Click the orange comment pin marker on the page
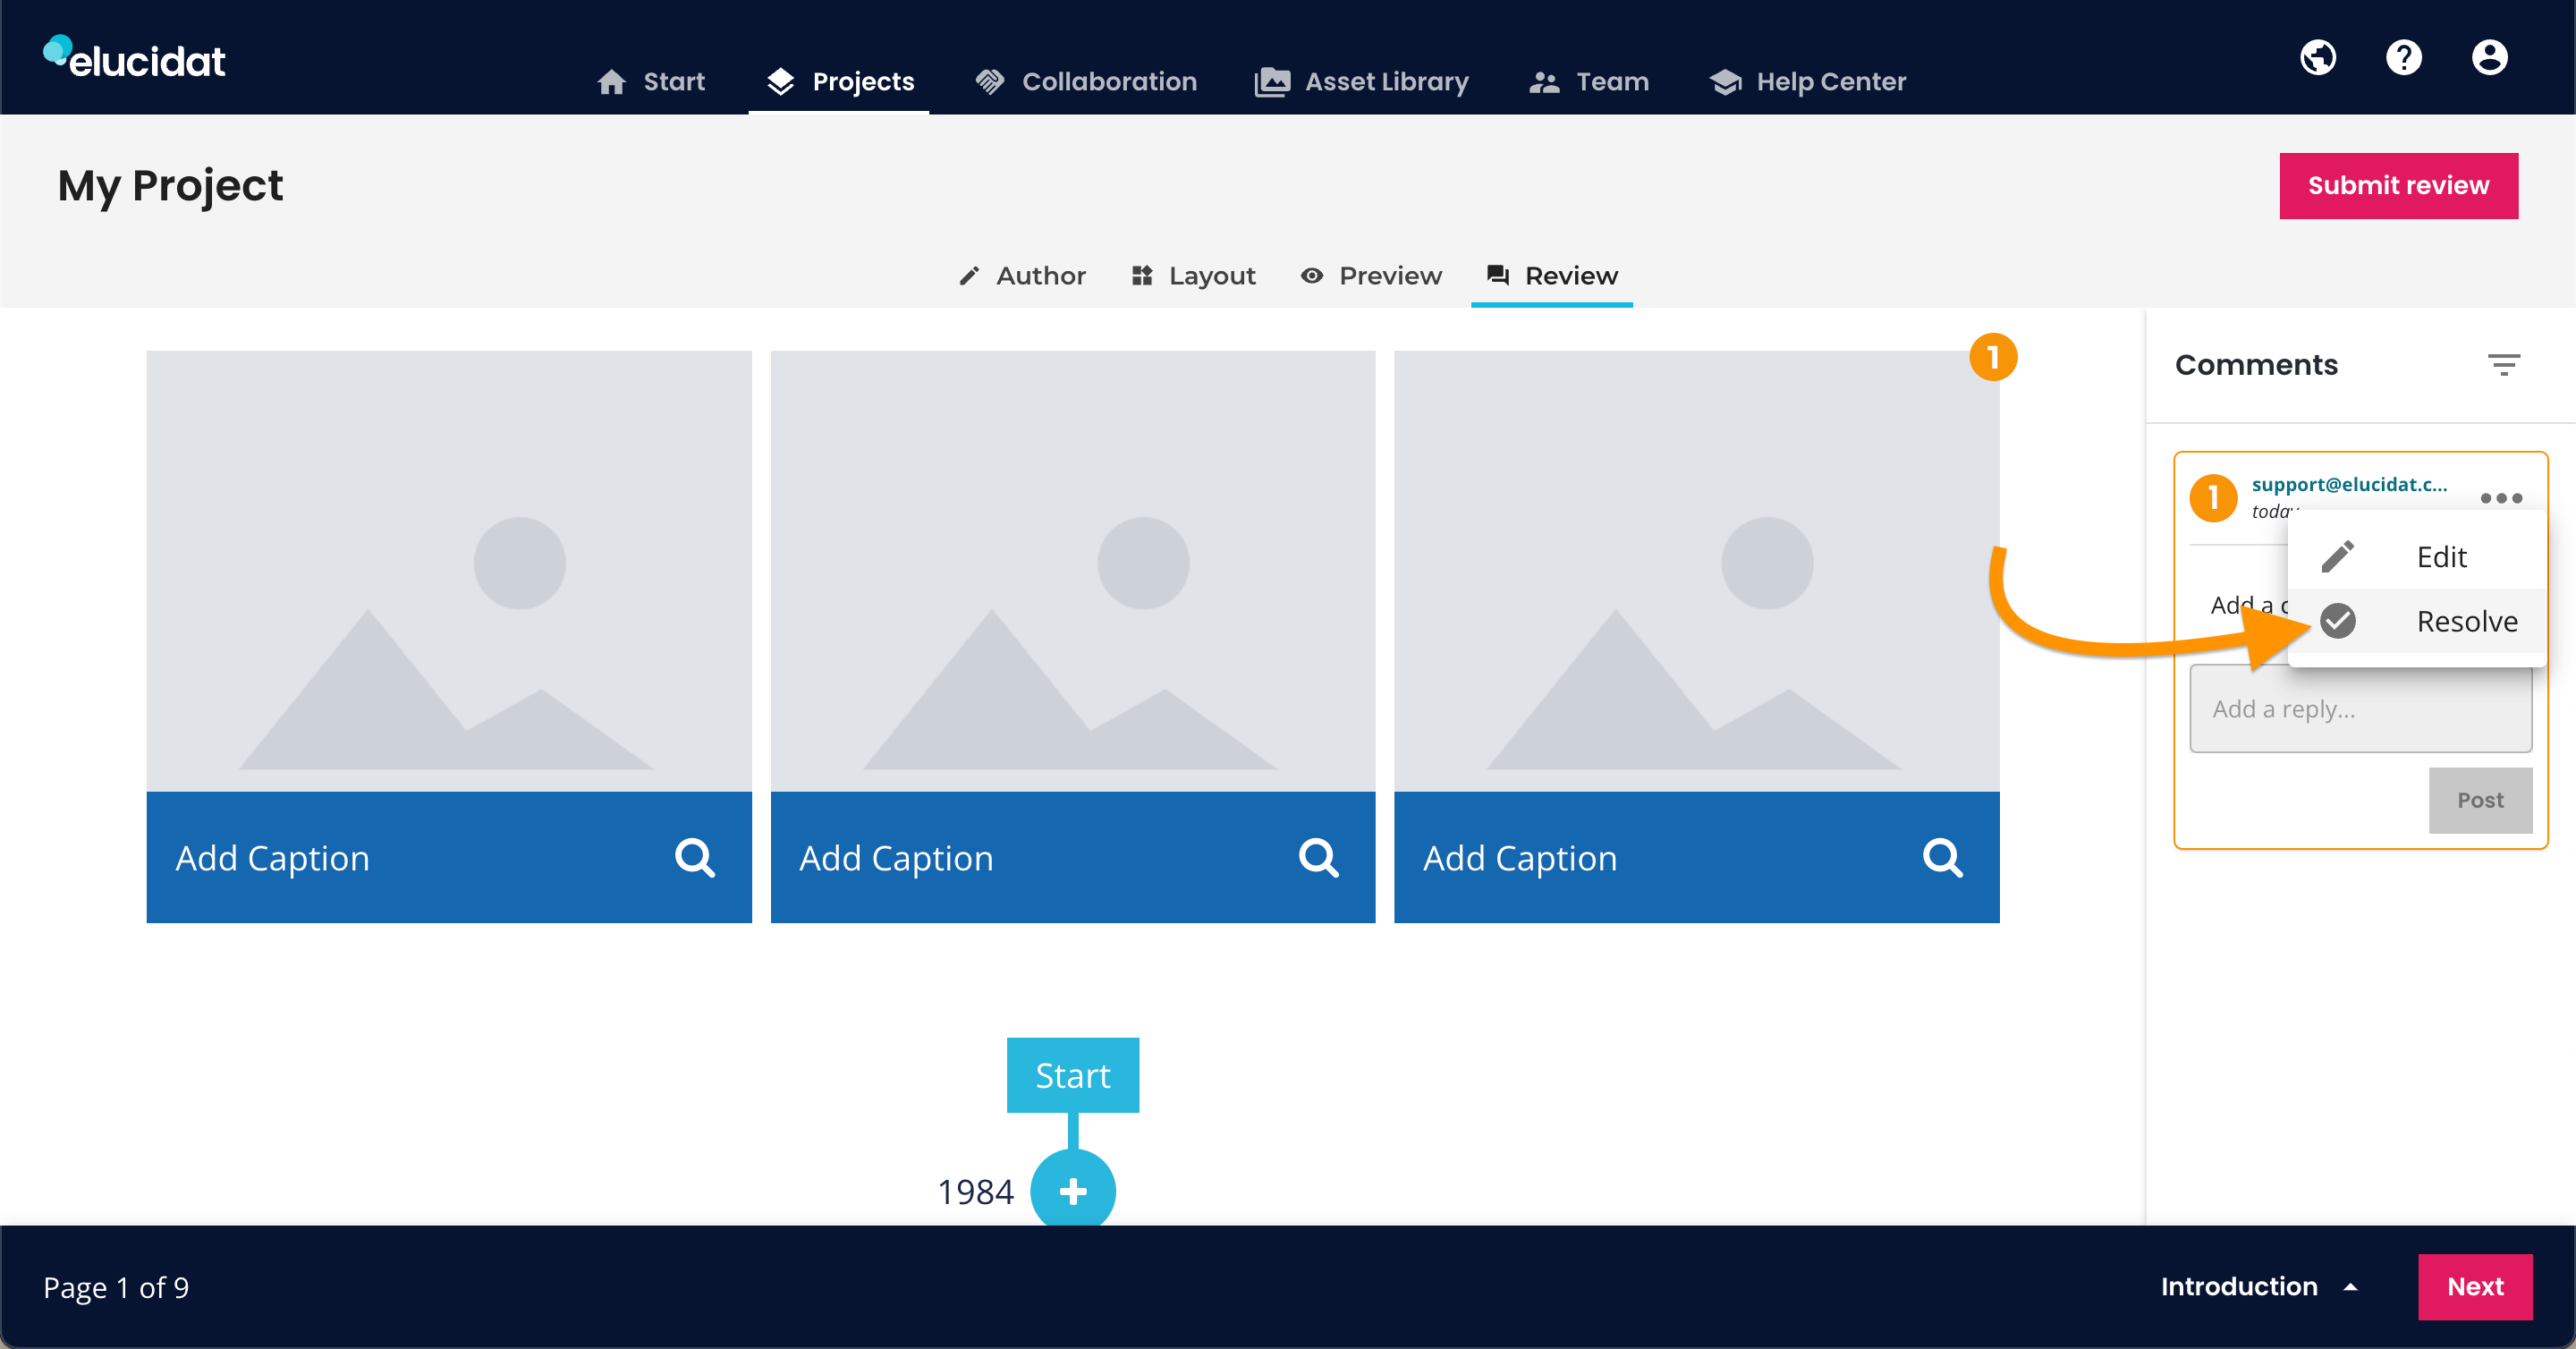Screen dimensions: 2576x1349 pyautogui.click(x=1993, y=357)
